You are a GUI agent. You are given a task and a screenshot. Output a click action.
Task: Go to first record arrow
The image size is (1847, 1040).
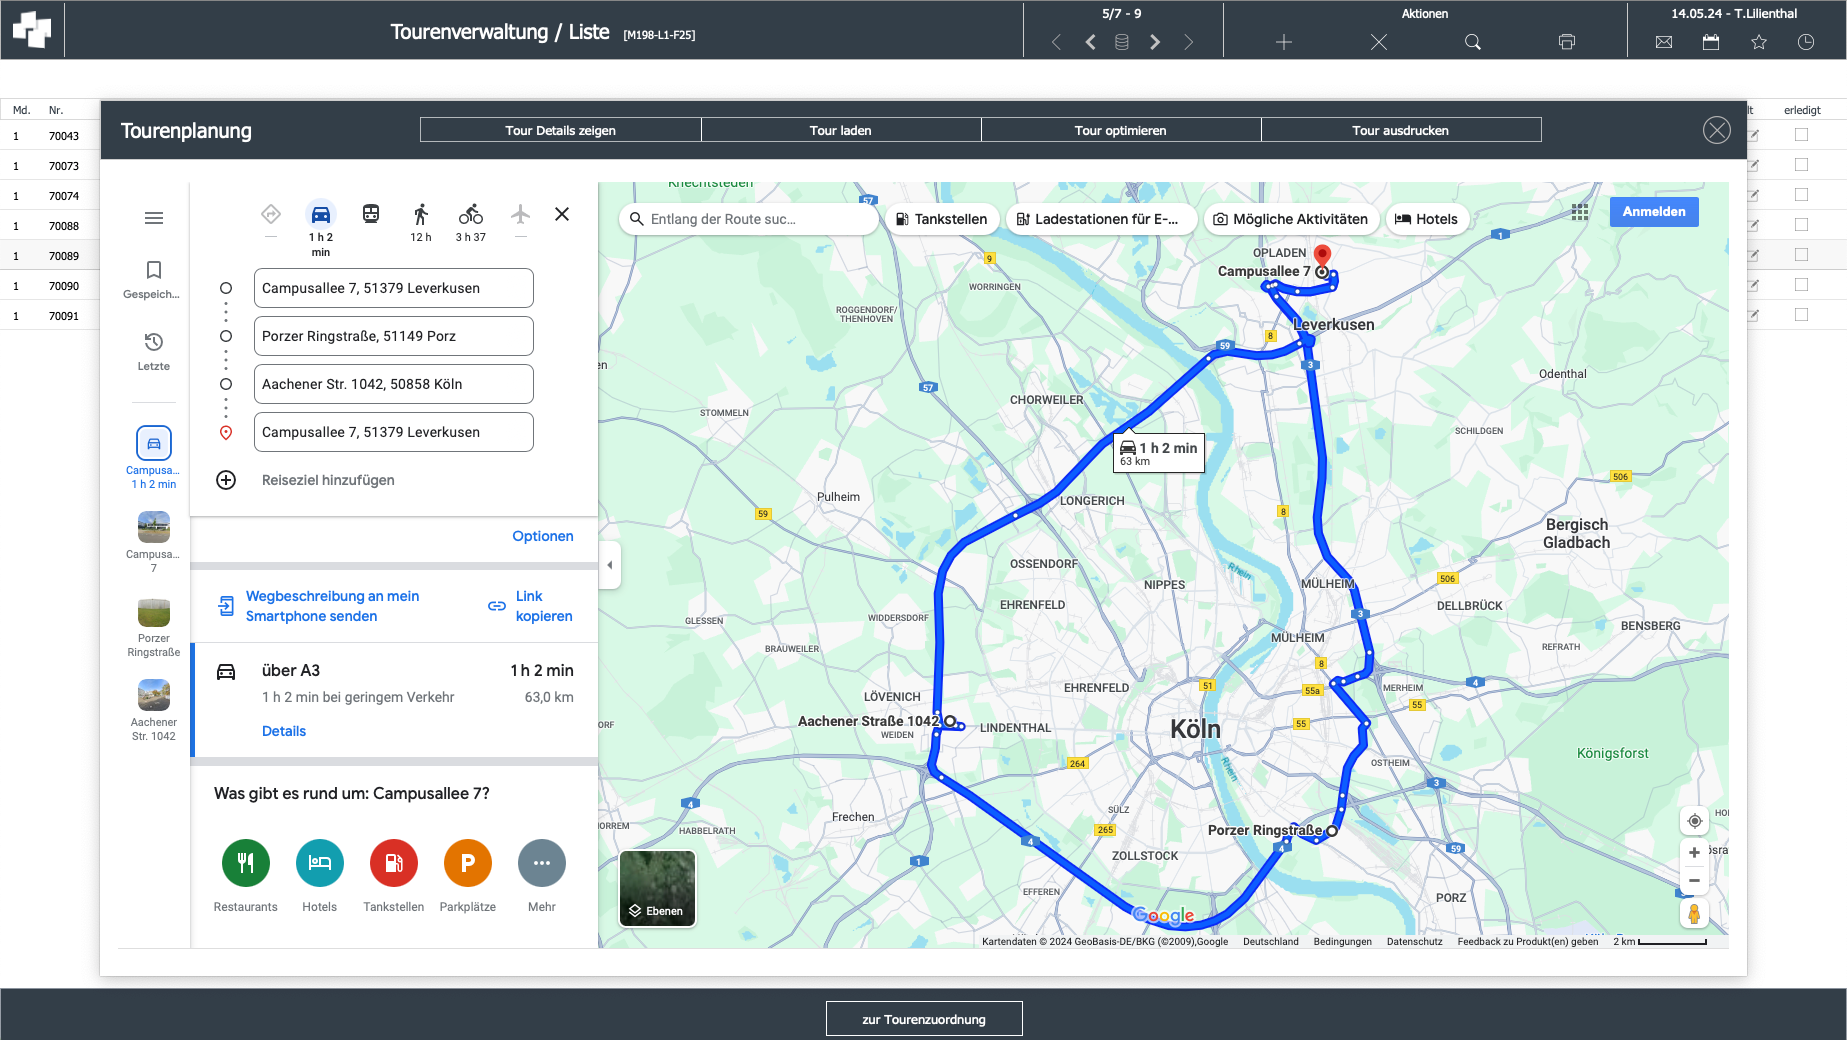click(1056, 42)
